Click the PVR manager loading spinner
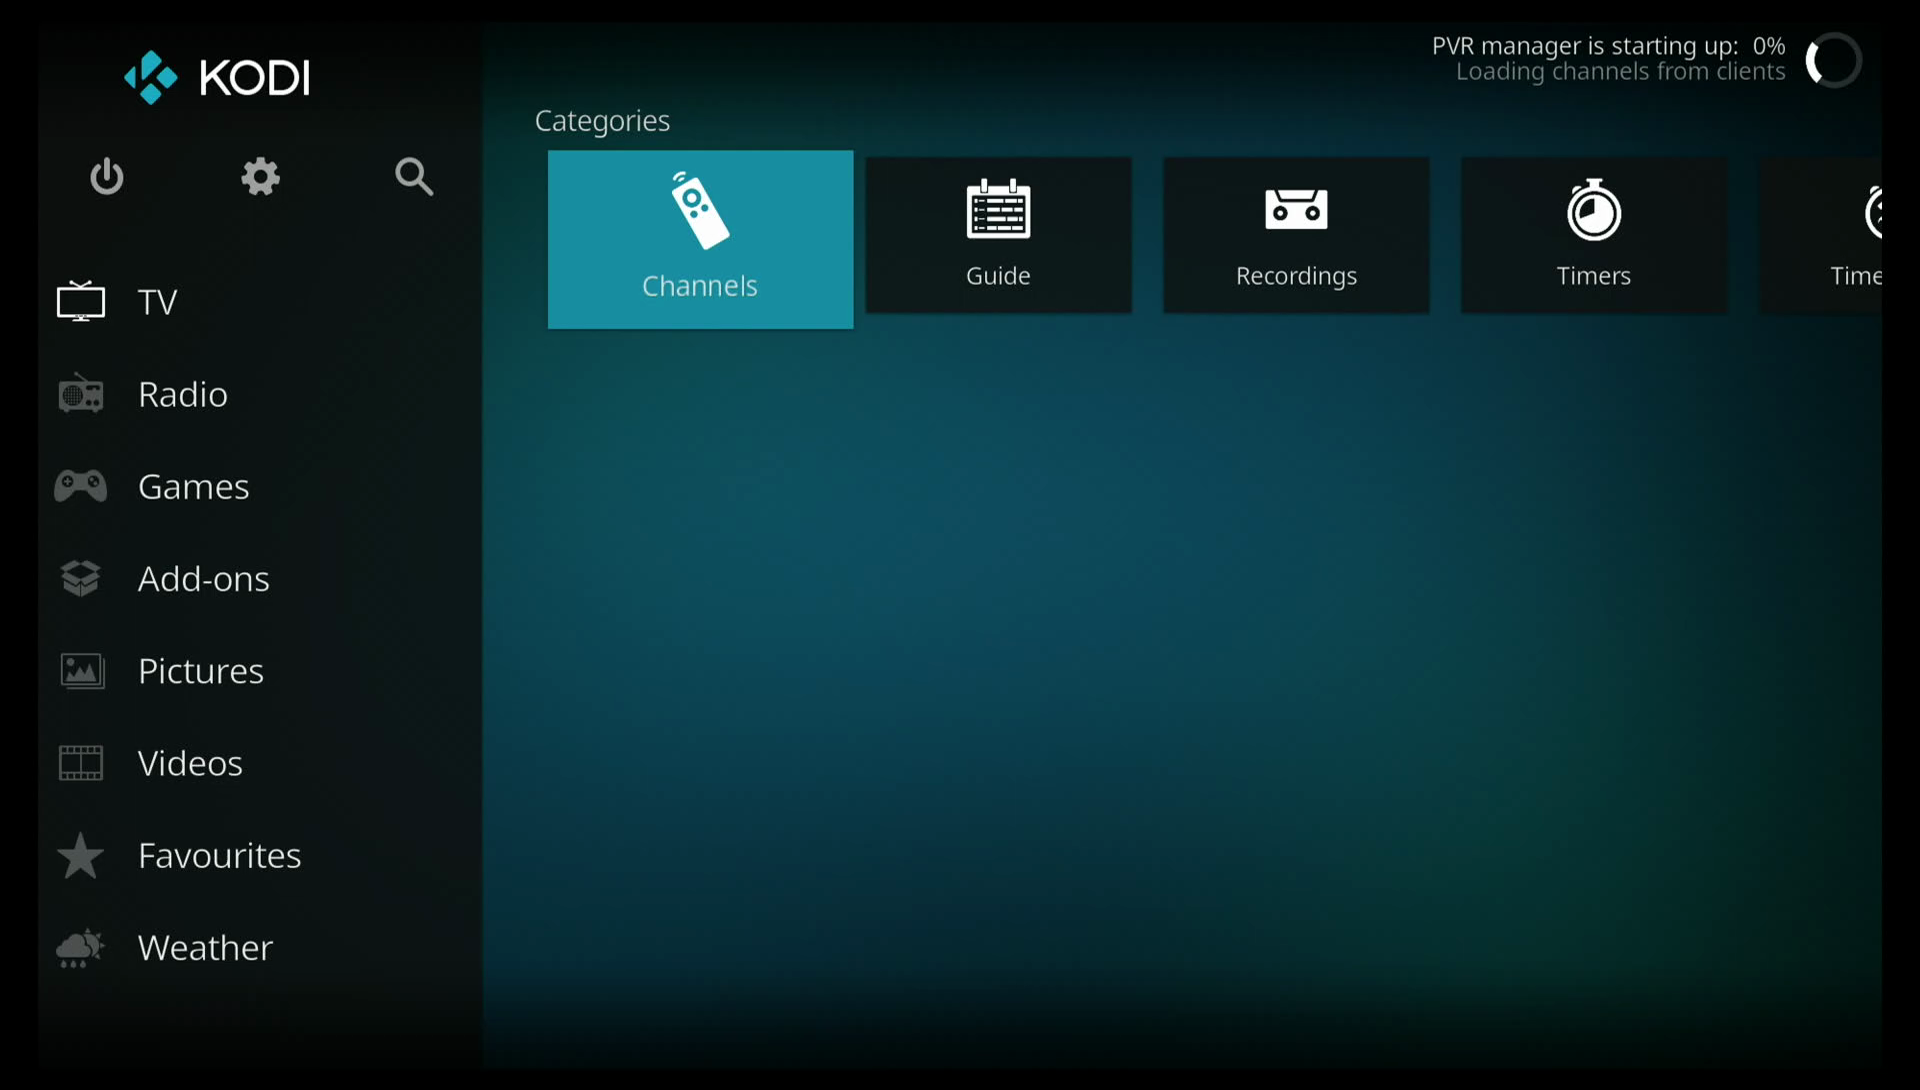1920x1090 pixels. pos(1833,60)
